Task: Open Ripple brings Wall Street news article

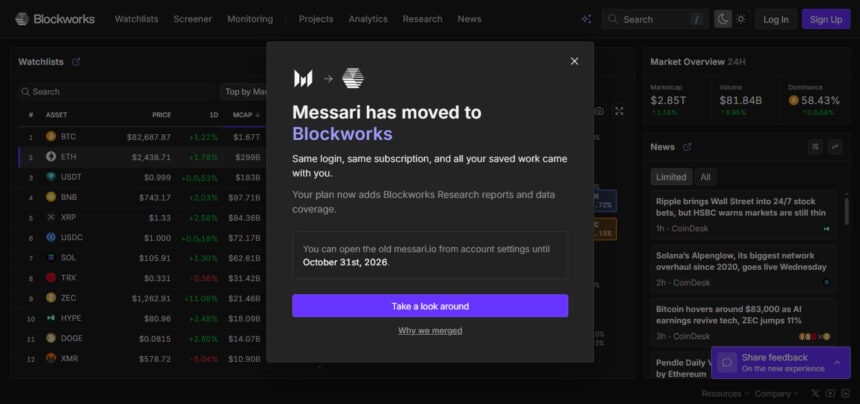Action: pyautogui.click(x=743, y=214)
